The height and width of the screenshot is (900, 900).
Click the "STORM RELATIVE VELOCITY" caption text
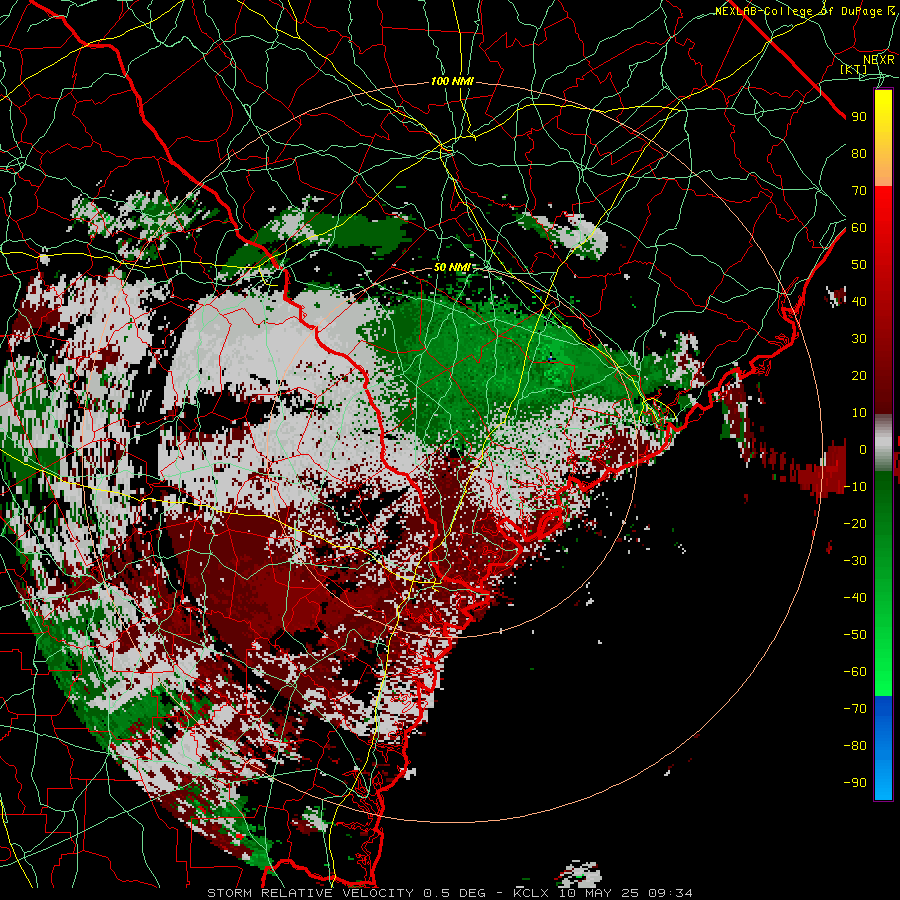point(310,893)
